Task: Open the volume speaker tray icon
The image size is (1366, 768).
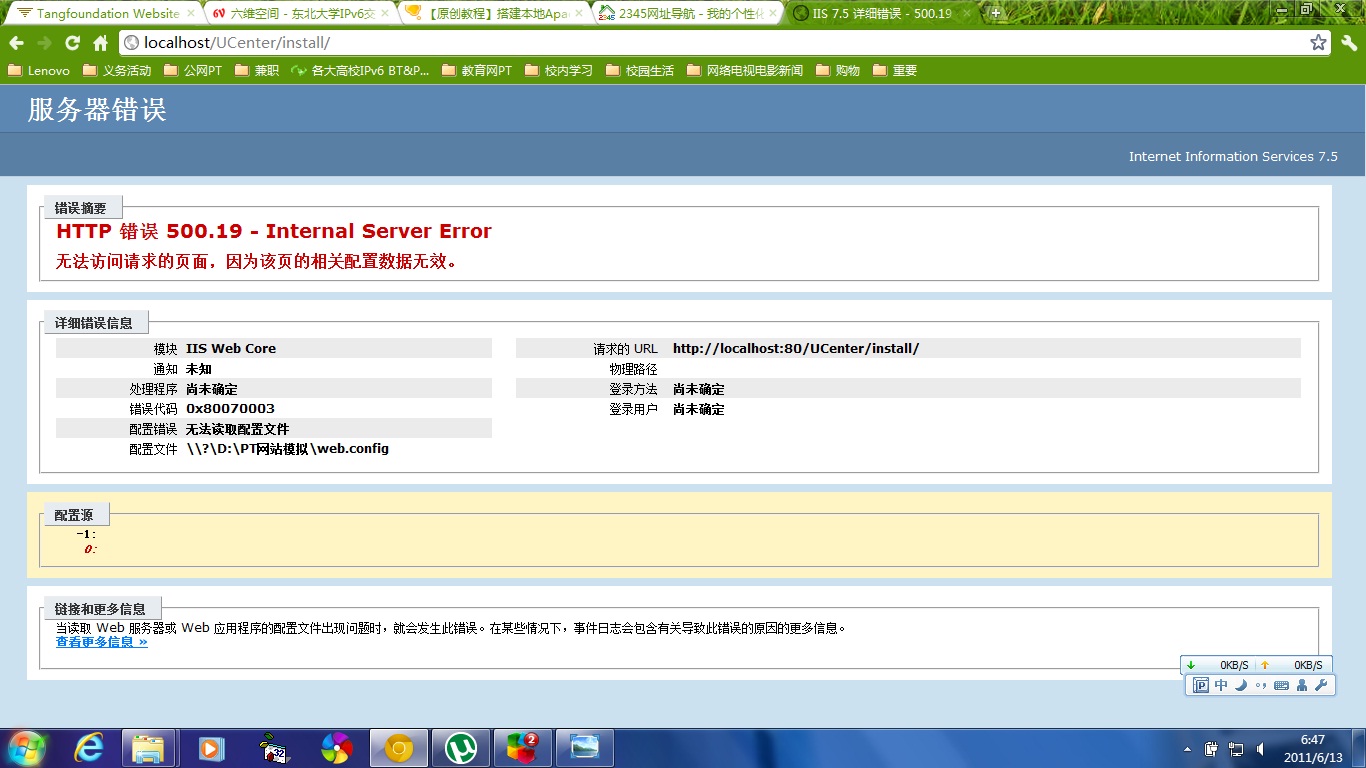Action: pyautogui.click(x=1260, y=749)
